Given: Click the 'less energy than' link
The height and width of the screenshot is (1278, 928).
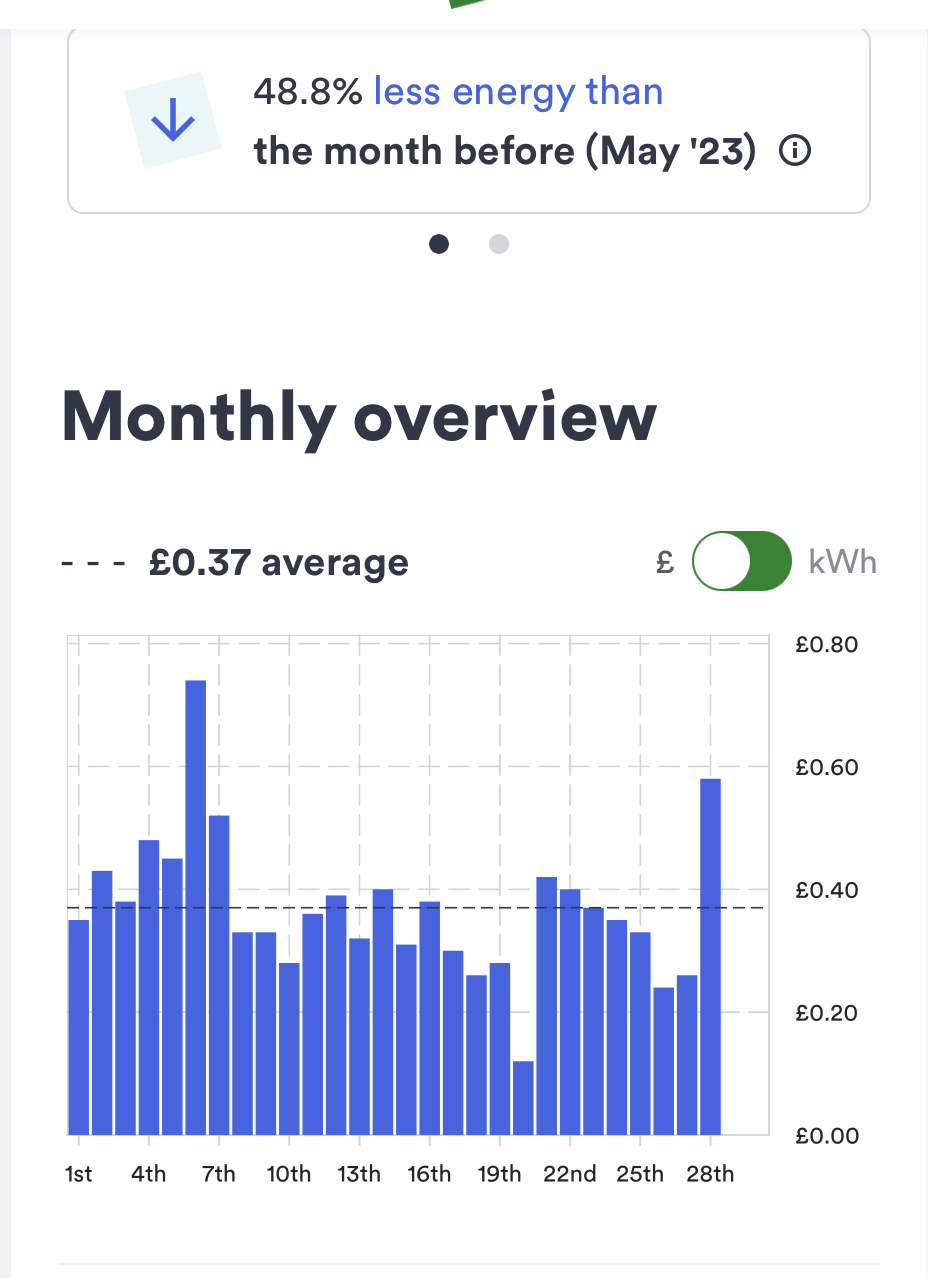Looking at the screenshot, I should point(518,92).
